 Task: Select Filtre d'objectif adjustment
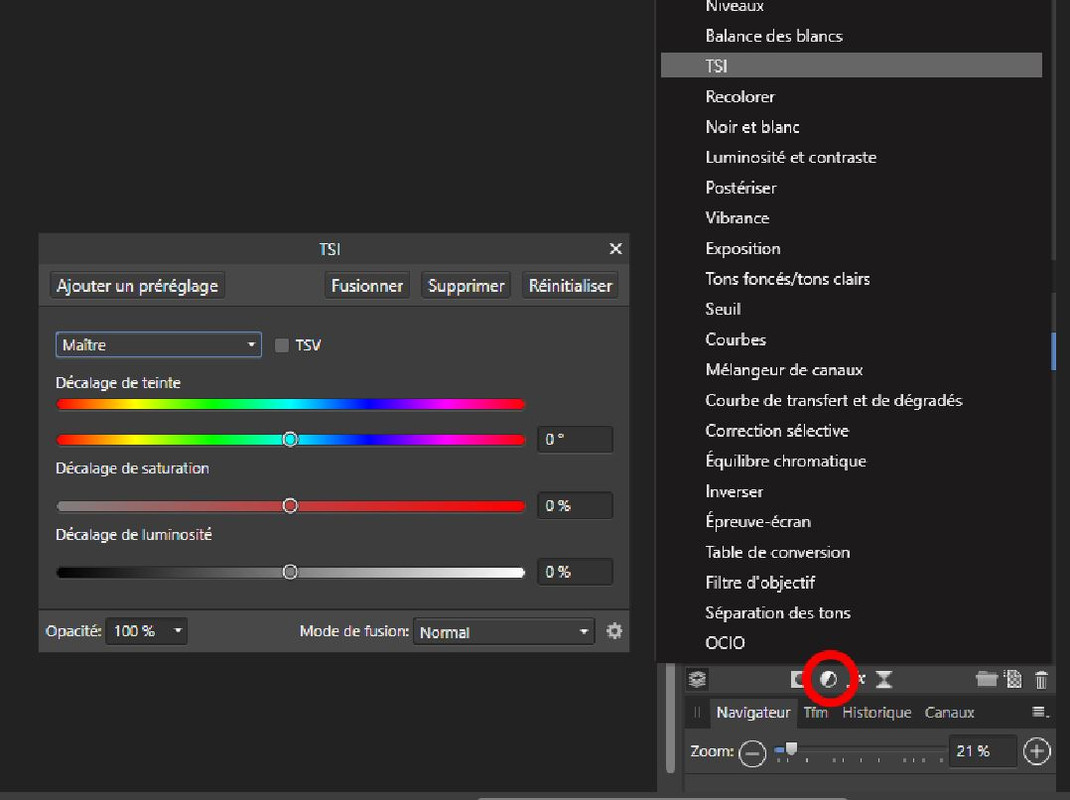[851, 582]
